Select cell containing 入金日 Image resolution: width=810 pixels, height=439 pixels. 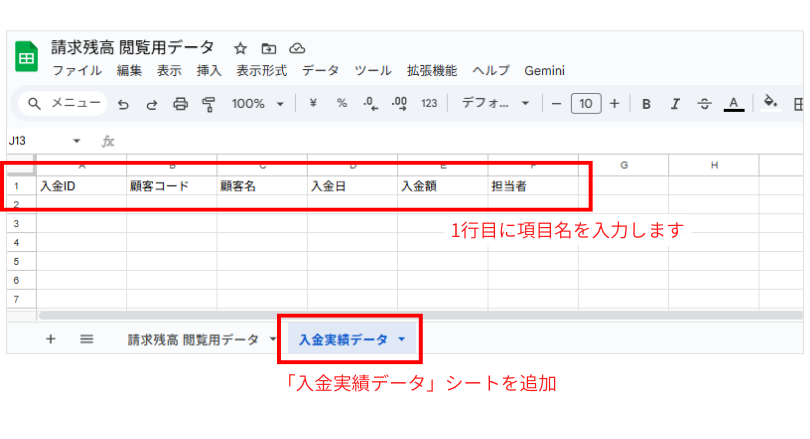353,186
